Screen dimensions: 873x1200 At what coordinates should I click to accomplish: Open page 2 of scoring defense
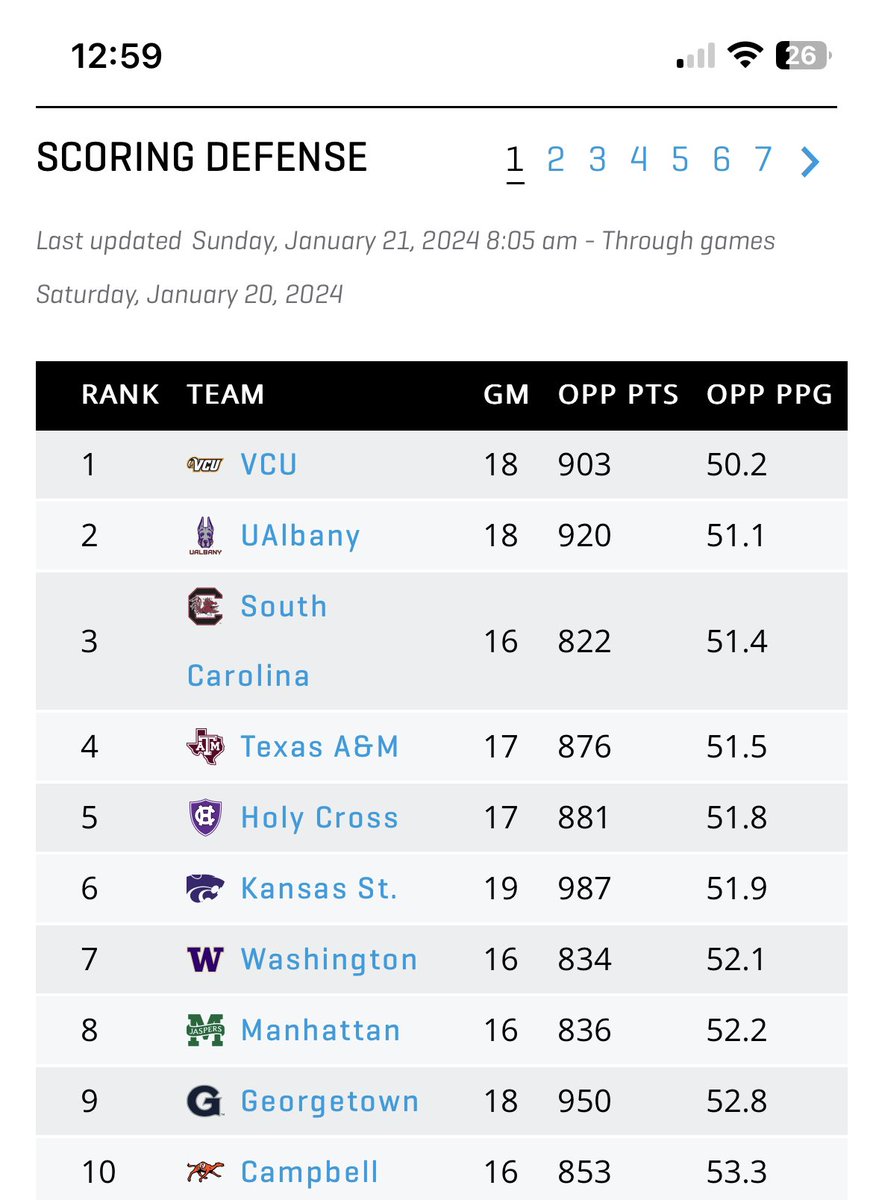556,159
